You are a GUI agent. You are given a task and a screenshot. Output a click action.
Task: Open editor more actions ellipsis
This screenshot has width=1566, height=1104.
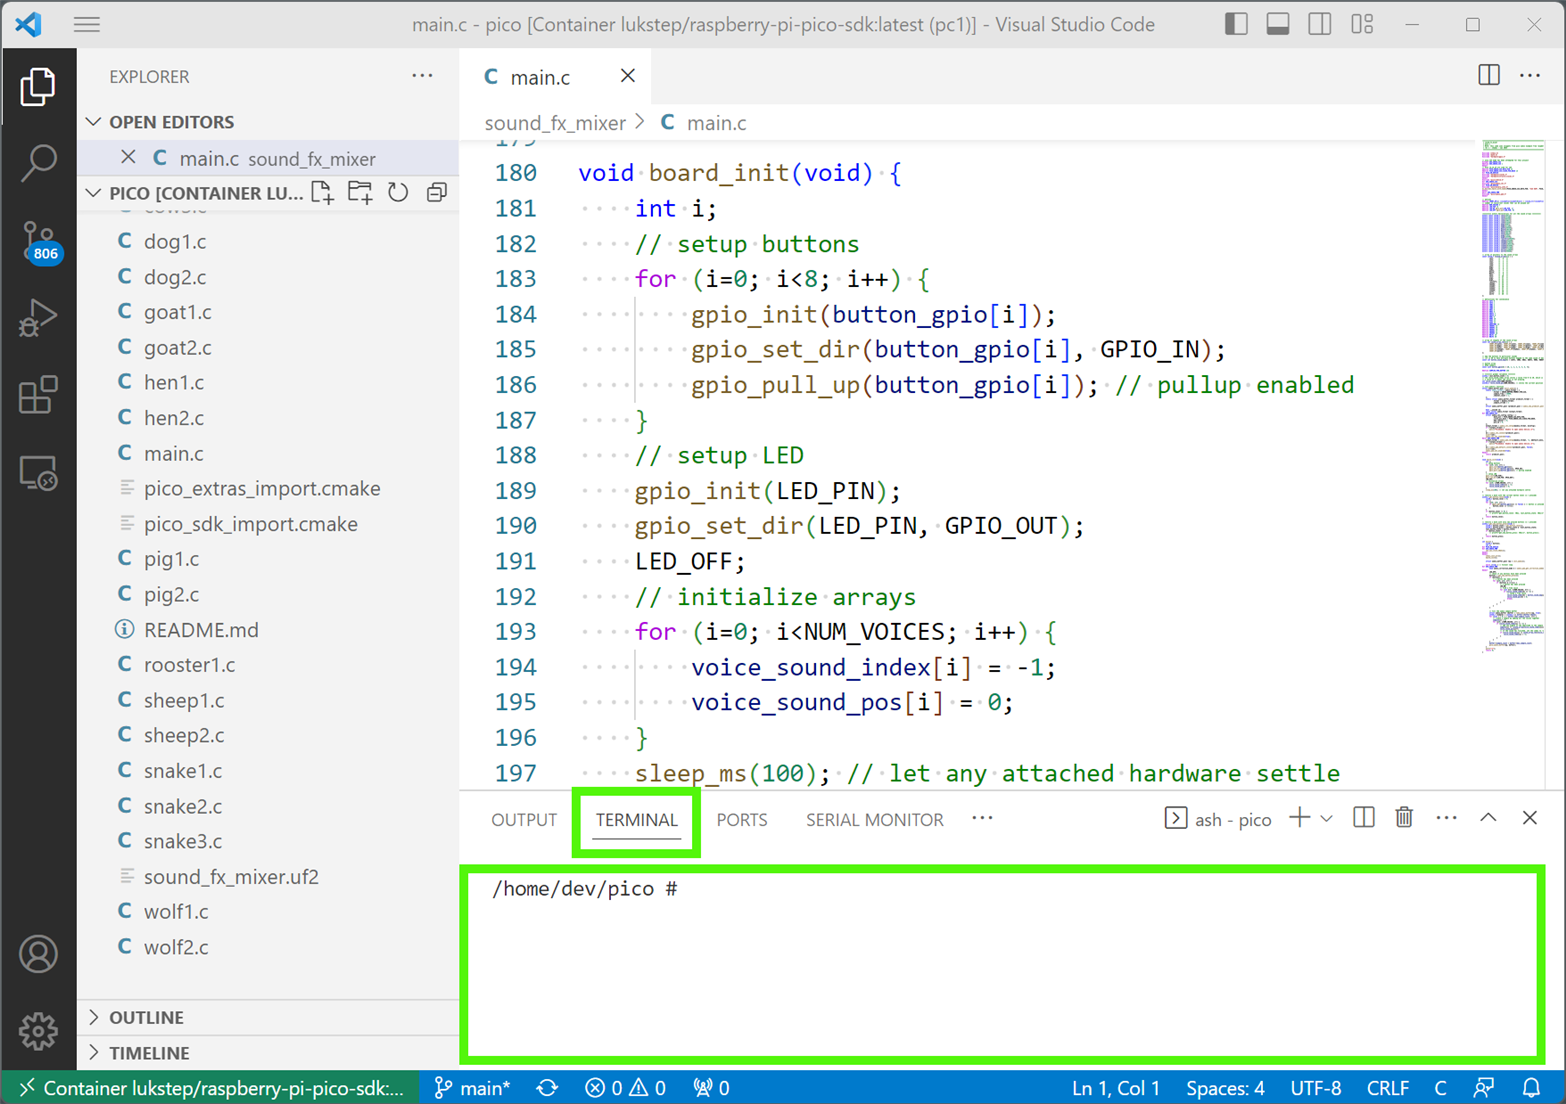[x=1530, y=75]
